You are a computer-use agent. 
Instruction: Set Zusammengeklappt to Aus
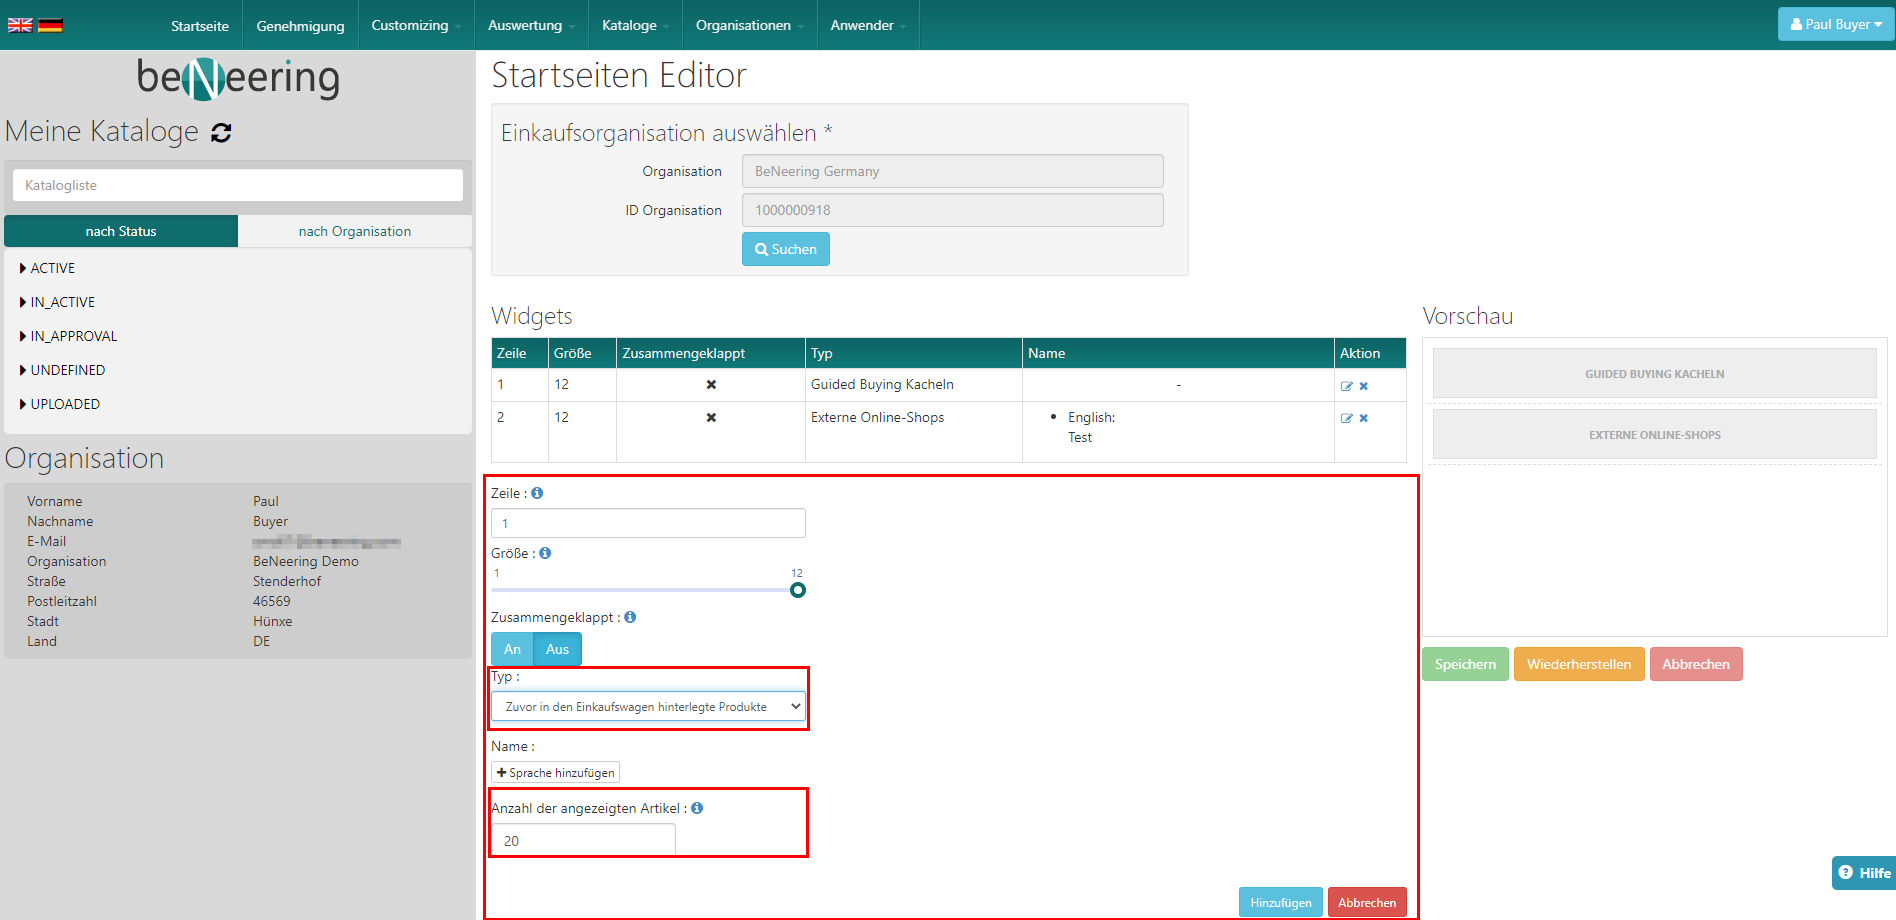[x=557, y=649]
